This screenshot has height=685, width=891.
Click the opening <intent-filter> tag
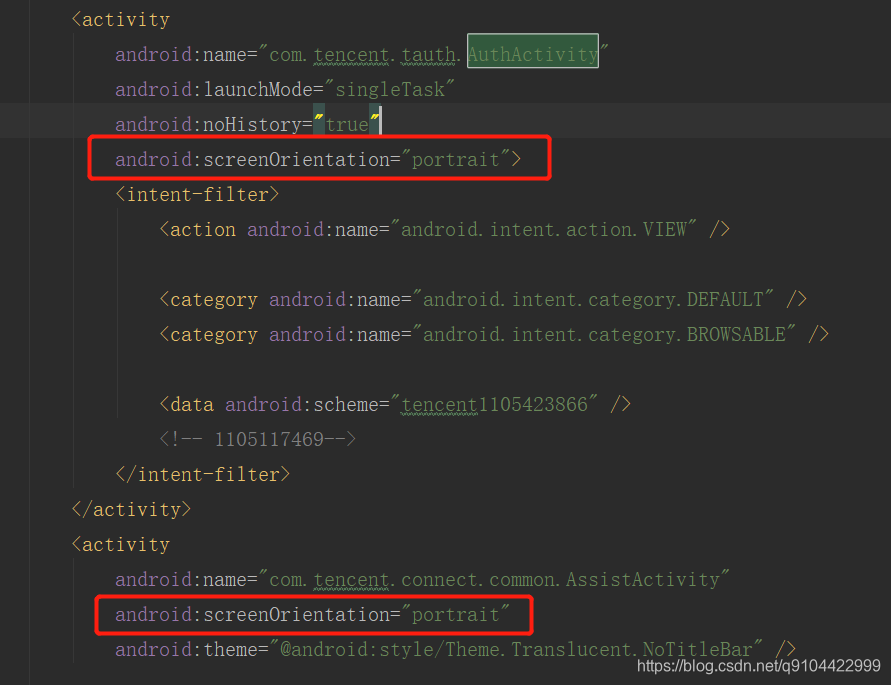[x=197, y=194]
